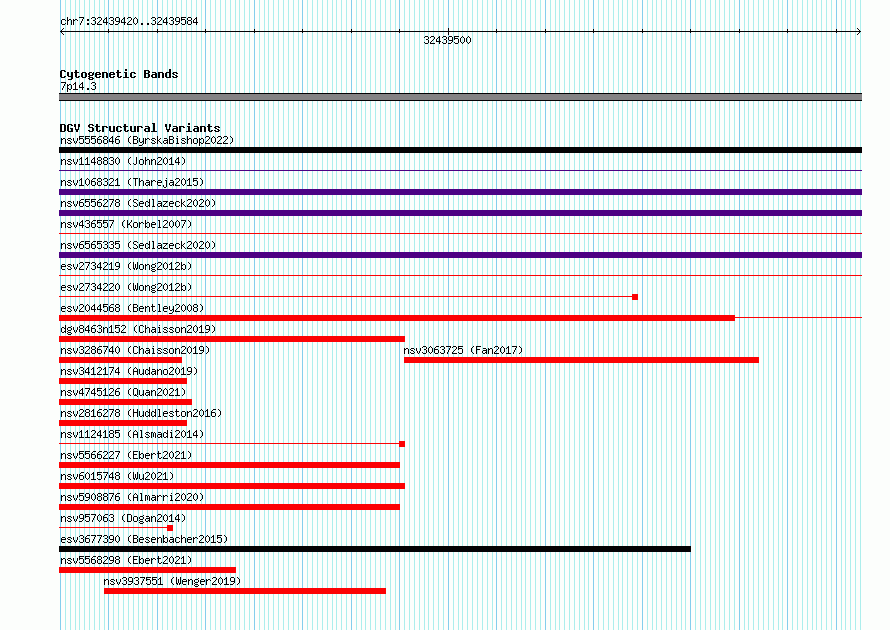Click the red bar of nsv3063725 (Fan2017)

pos(581,360)
